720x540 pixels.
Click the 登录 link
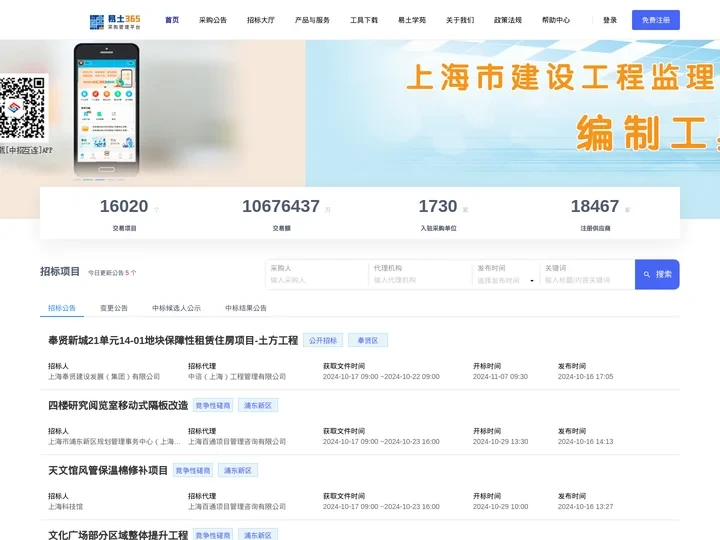click(610, 20)
